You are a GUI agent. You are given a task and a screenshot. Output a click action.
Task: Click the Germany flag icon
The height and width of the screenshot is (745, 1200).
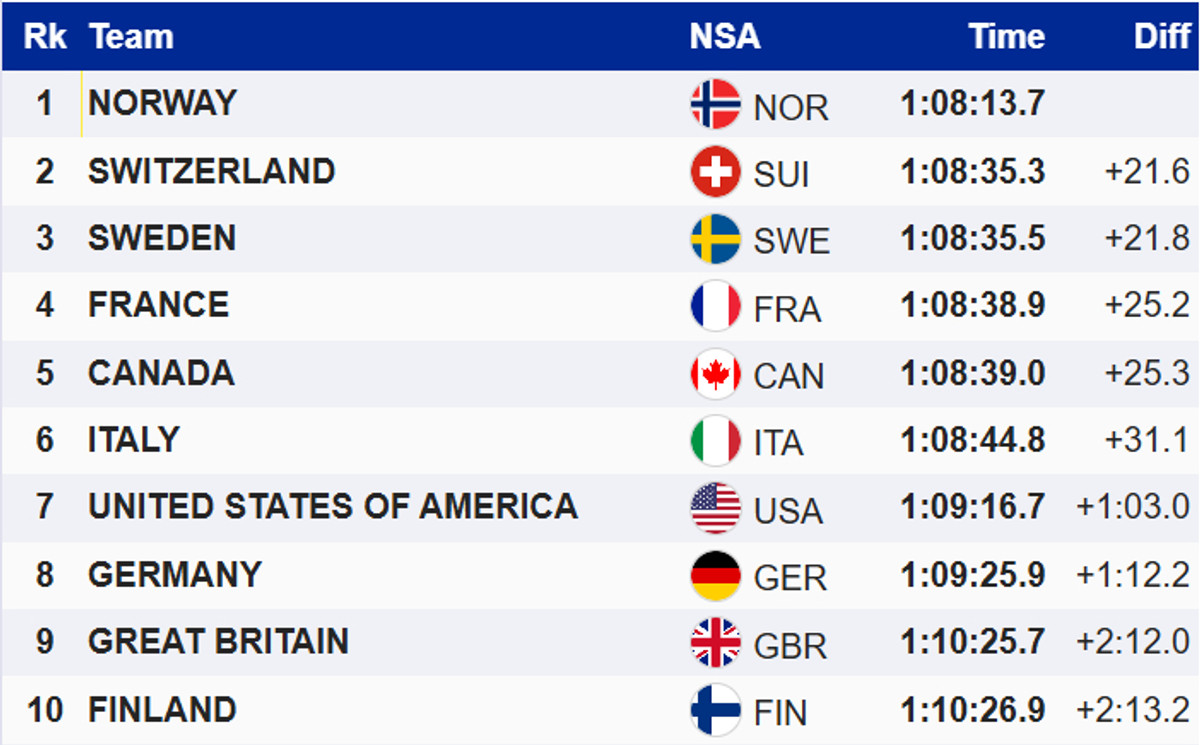[x=715, y=576]
